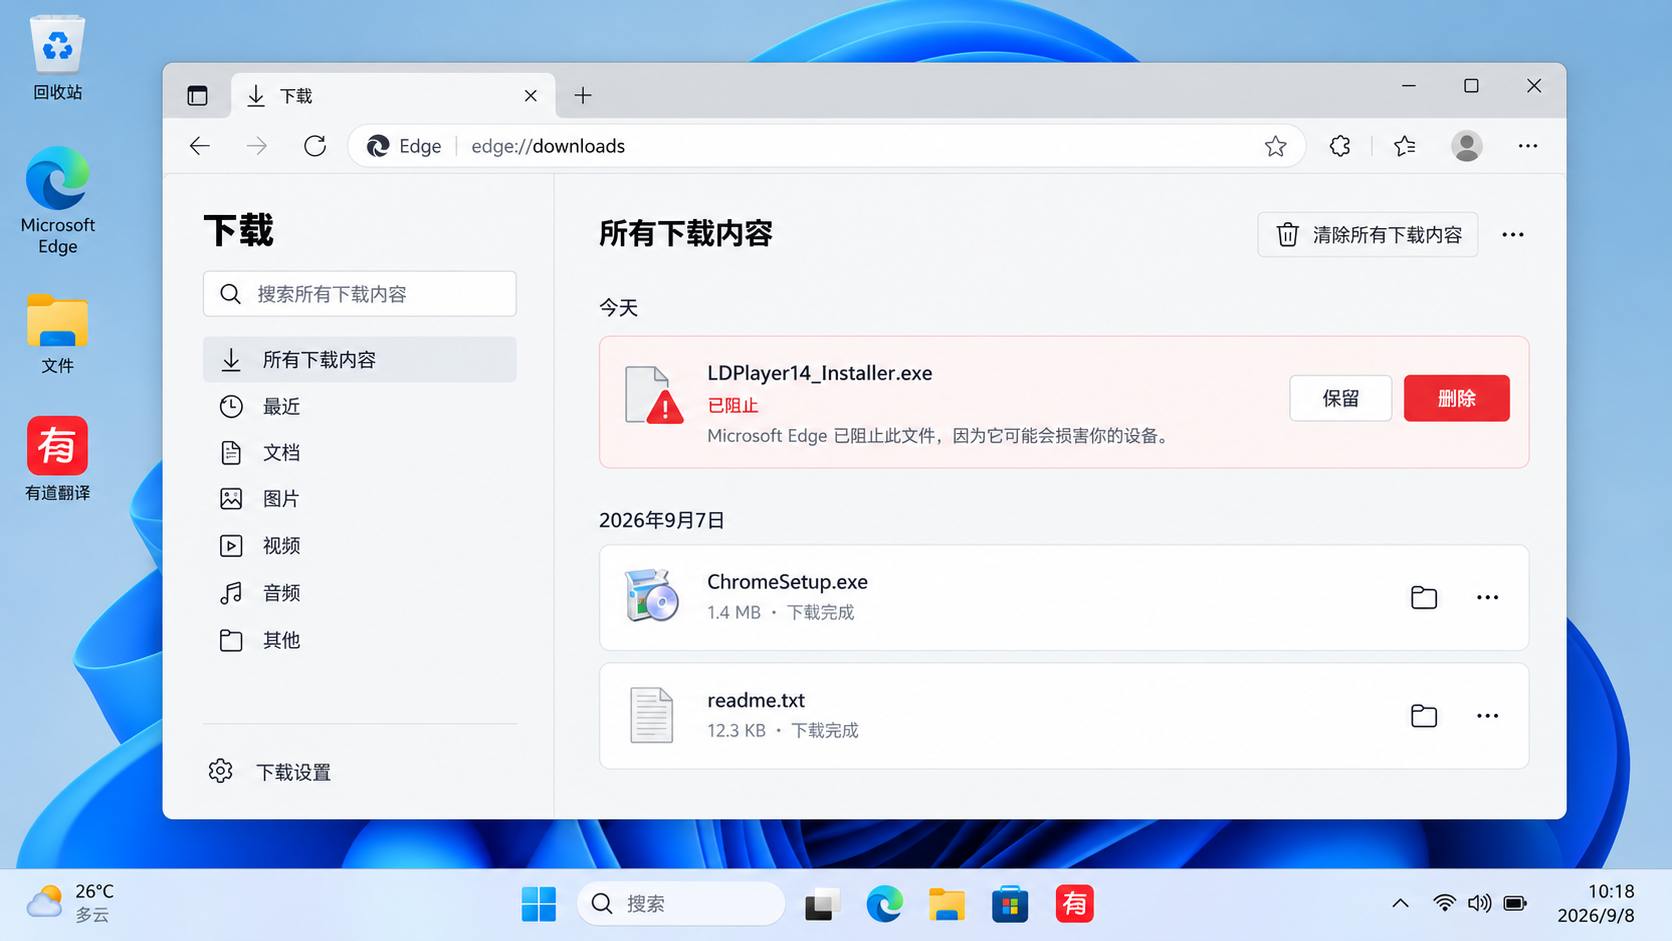
Task: Open 下载设置 link
Action: [270, 772]
